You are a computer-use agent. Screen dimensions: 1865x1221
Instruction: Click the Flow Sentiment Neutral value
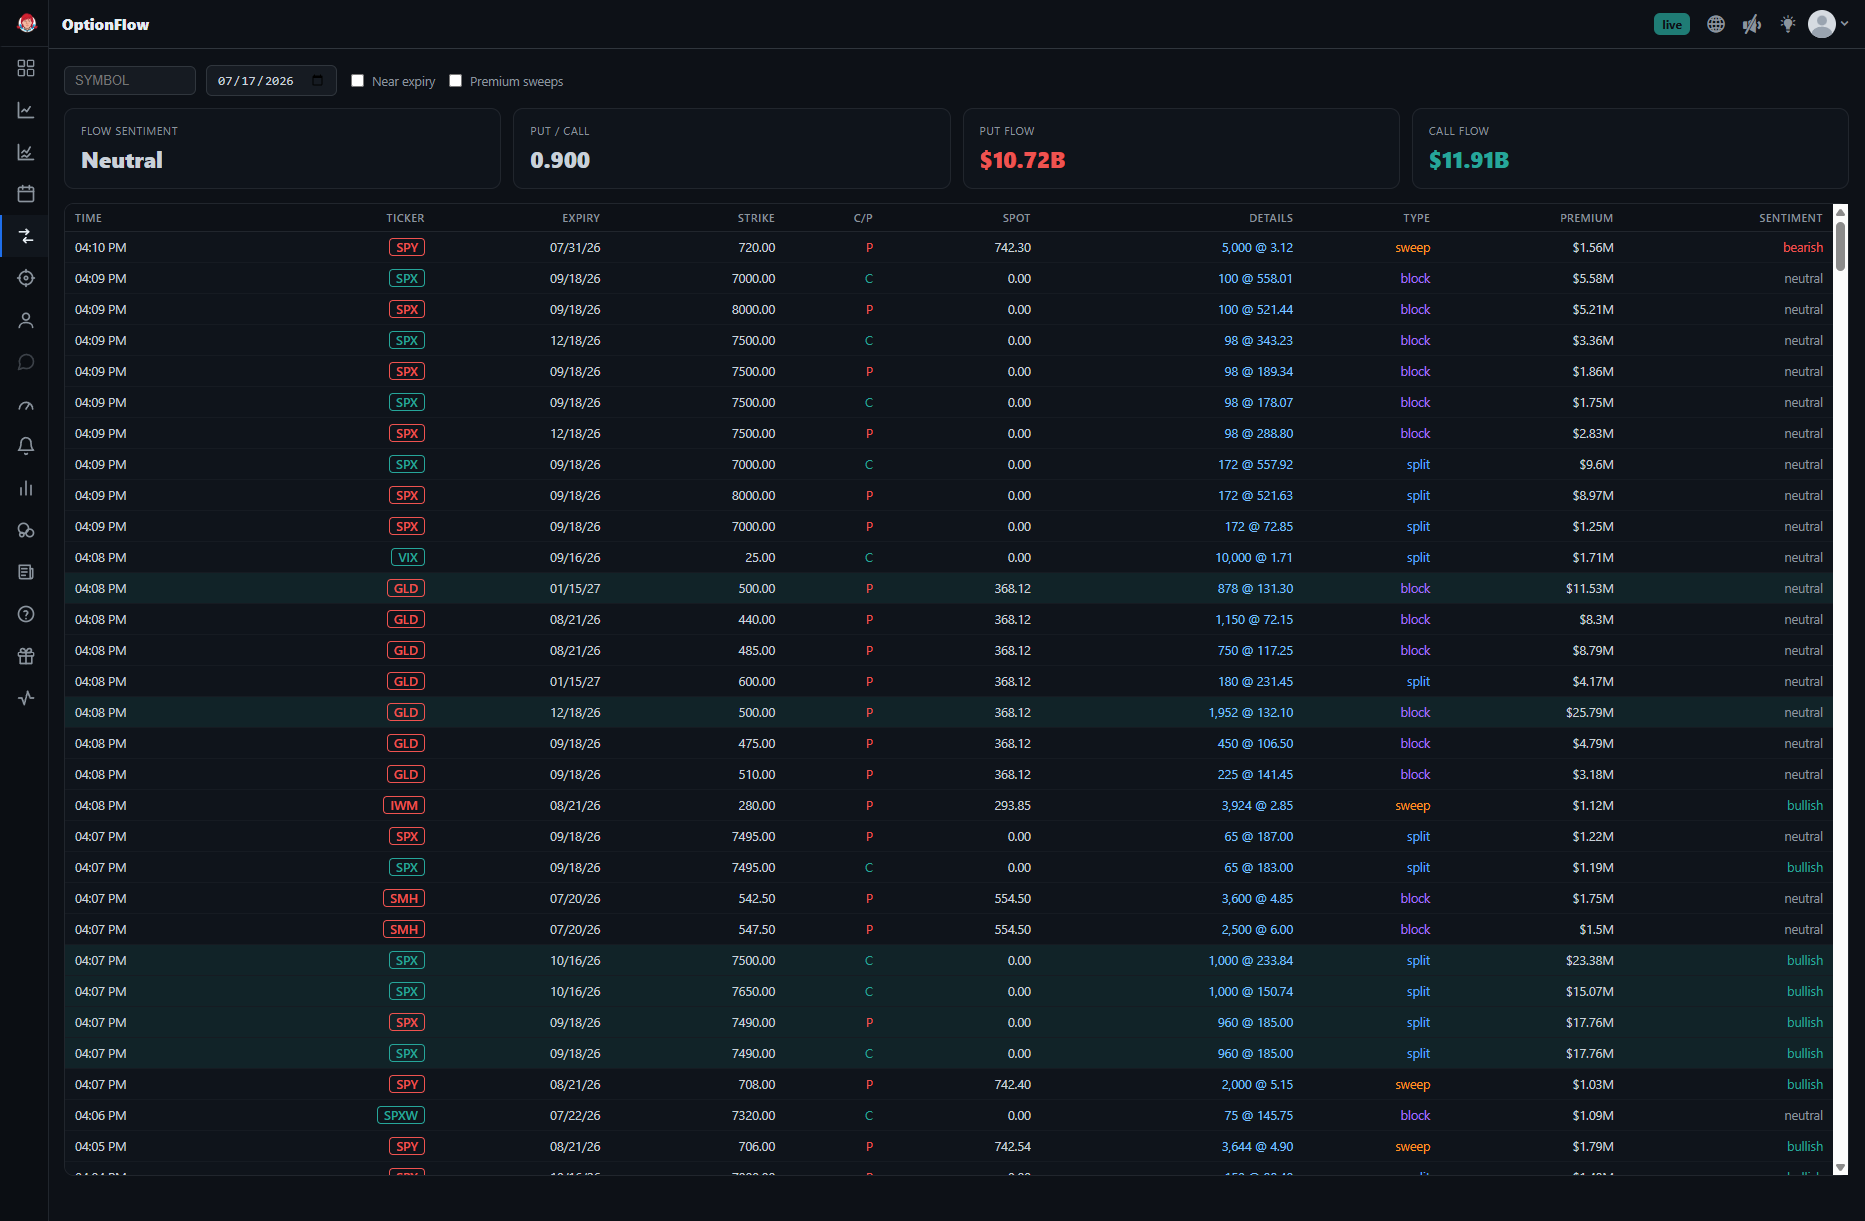click(122, 160)
